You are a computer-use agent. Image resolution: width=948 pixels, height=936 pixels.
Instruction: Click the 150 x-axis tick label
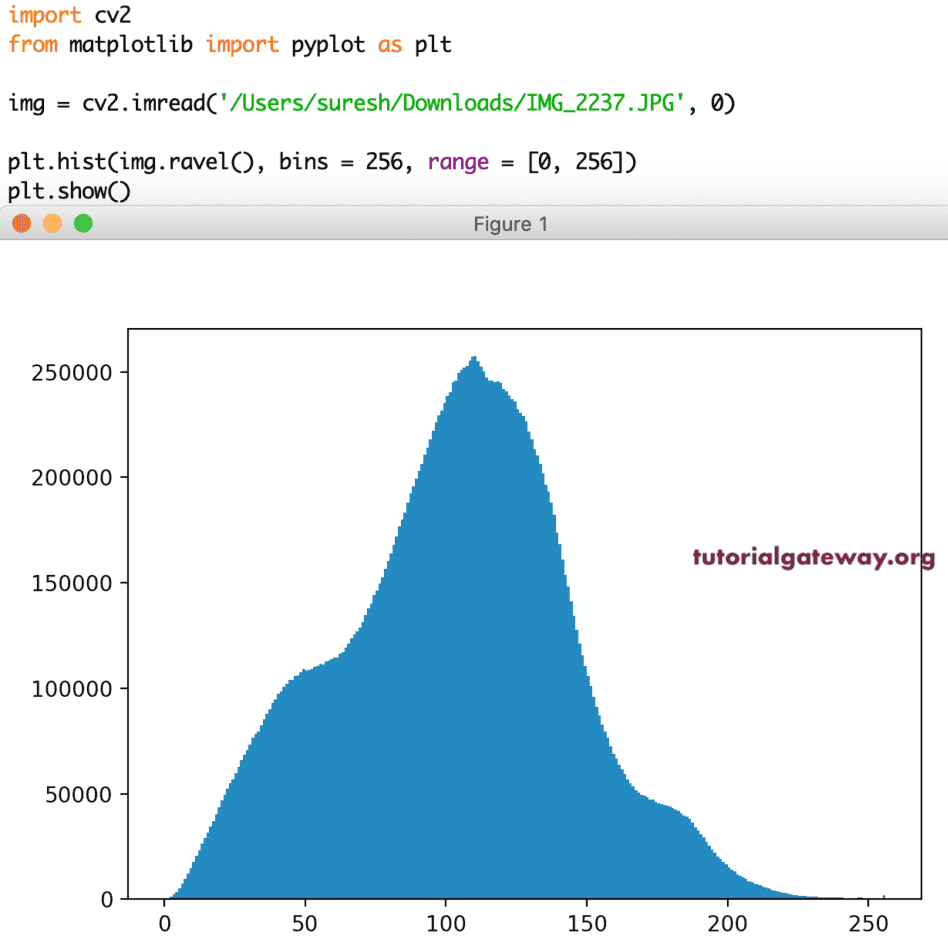pos(586,923)
